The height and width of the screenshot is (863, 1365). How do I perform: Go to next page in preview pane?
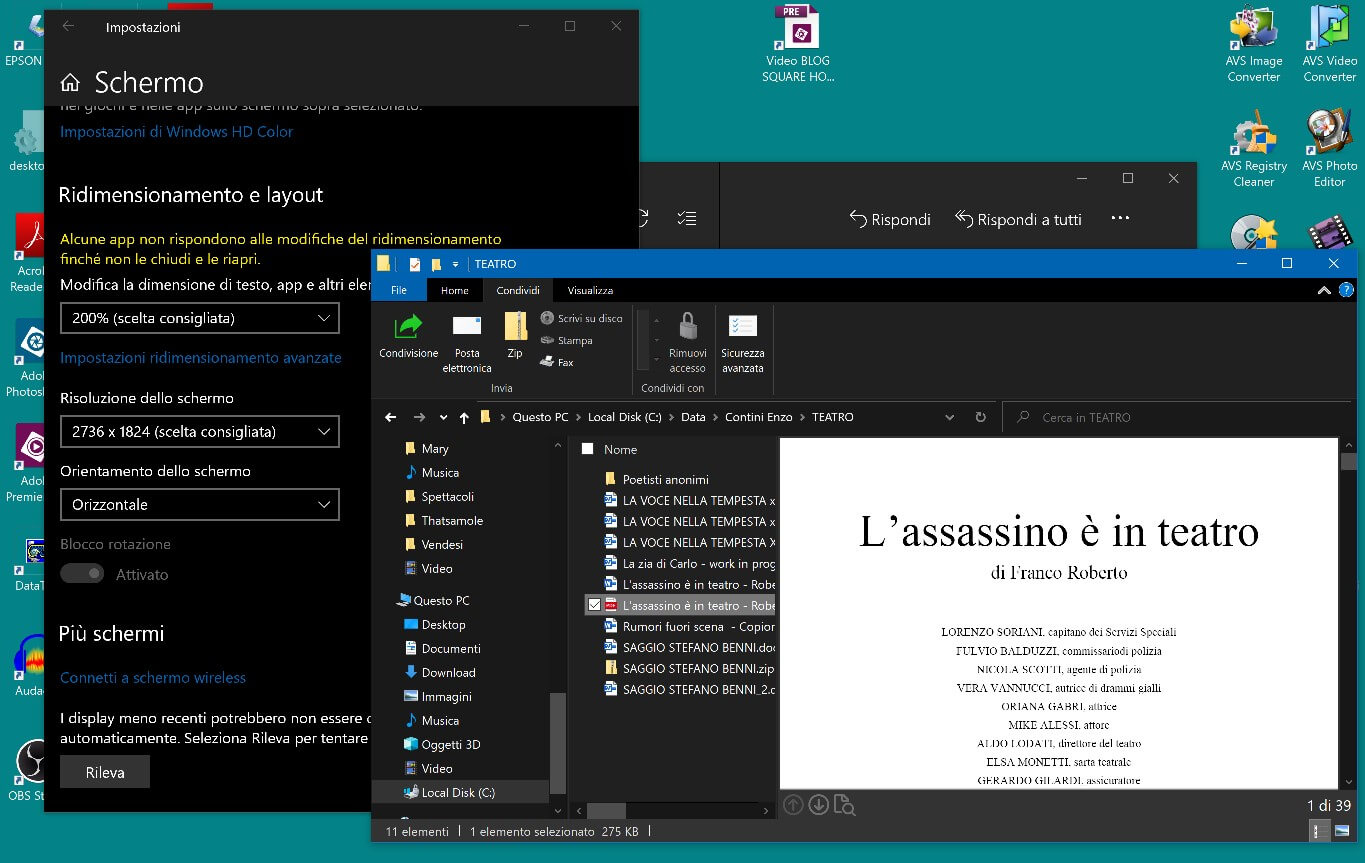(x=818, y=805)
